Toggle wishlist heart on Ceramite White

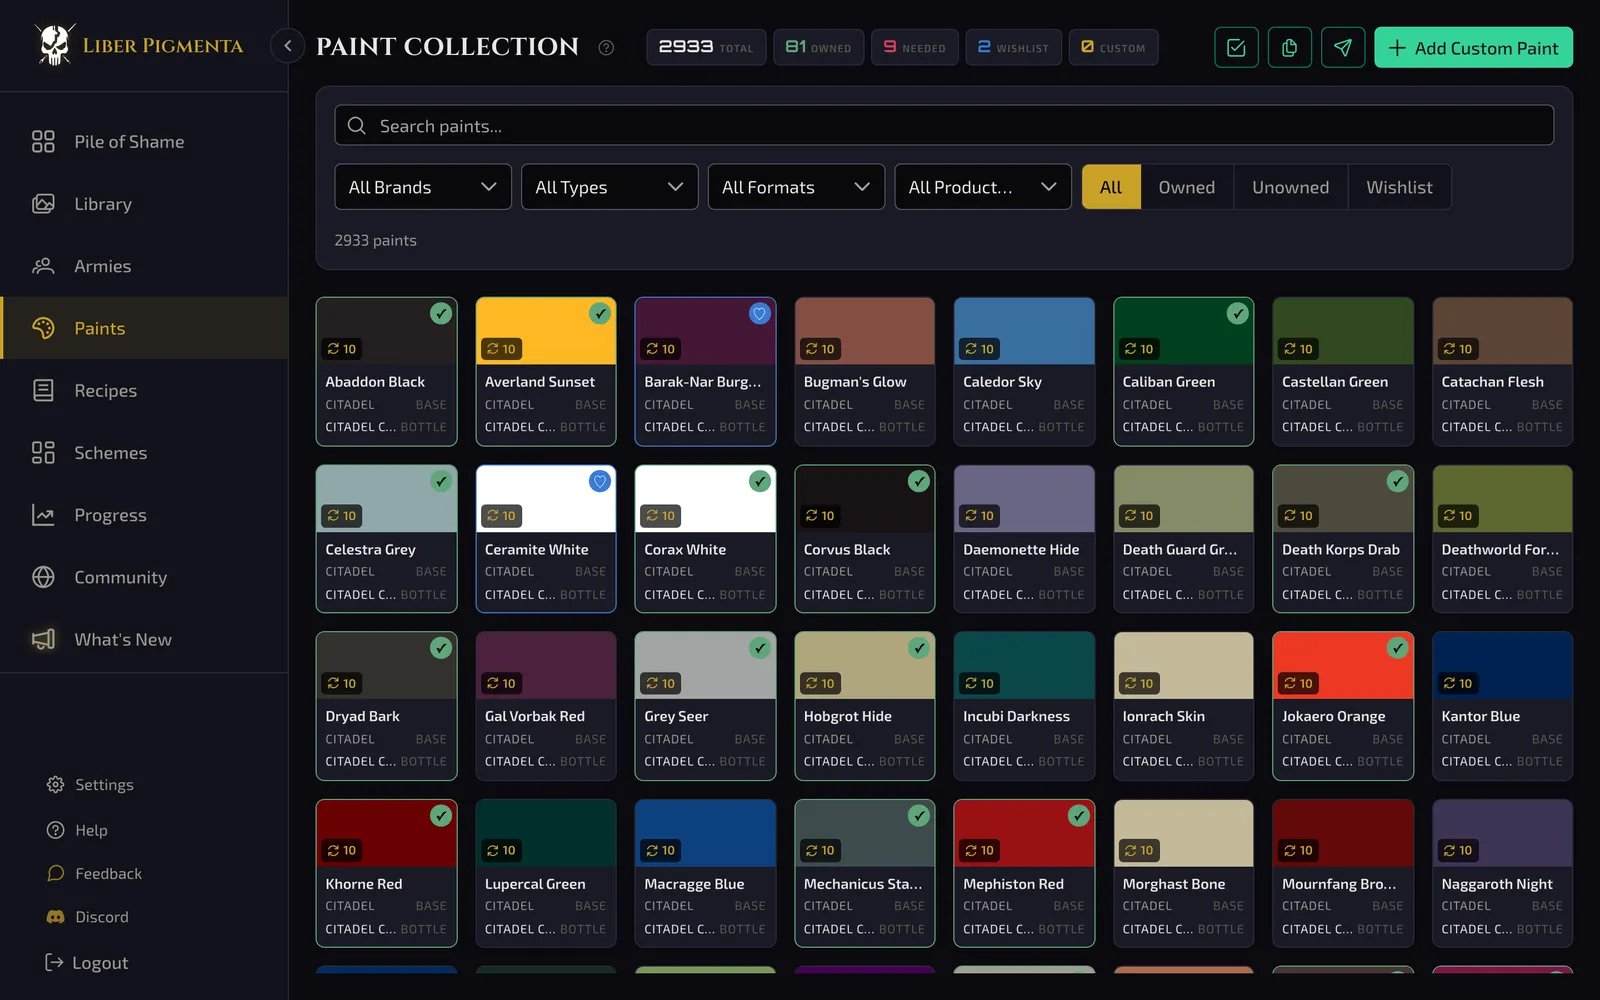600,481
